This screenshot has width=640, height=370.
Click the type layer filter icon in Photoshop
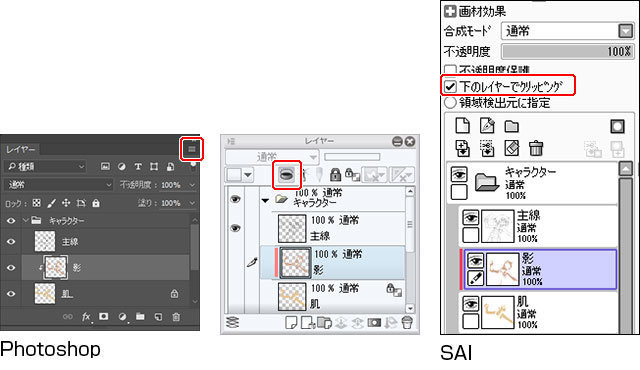(138, 166)
